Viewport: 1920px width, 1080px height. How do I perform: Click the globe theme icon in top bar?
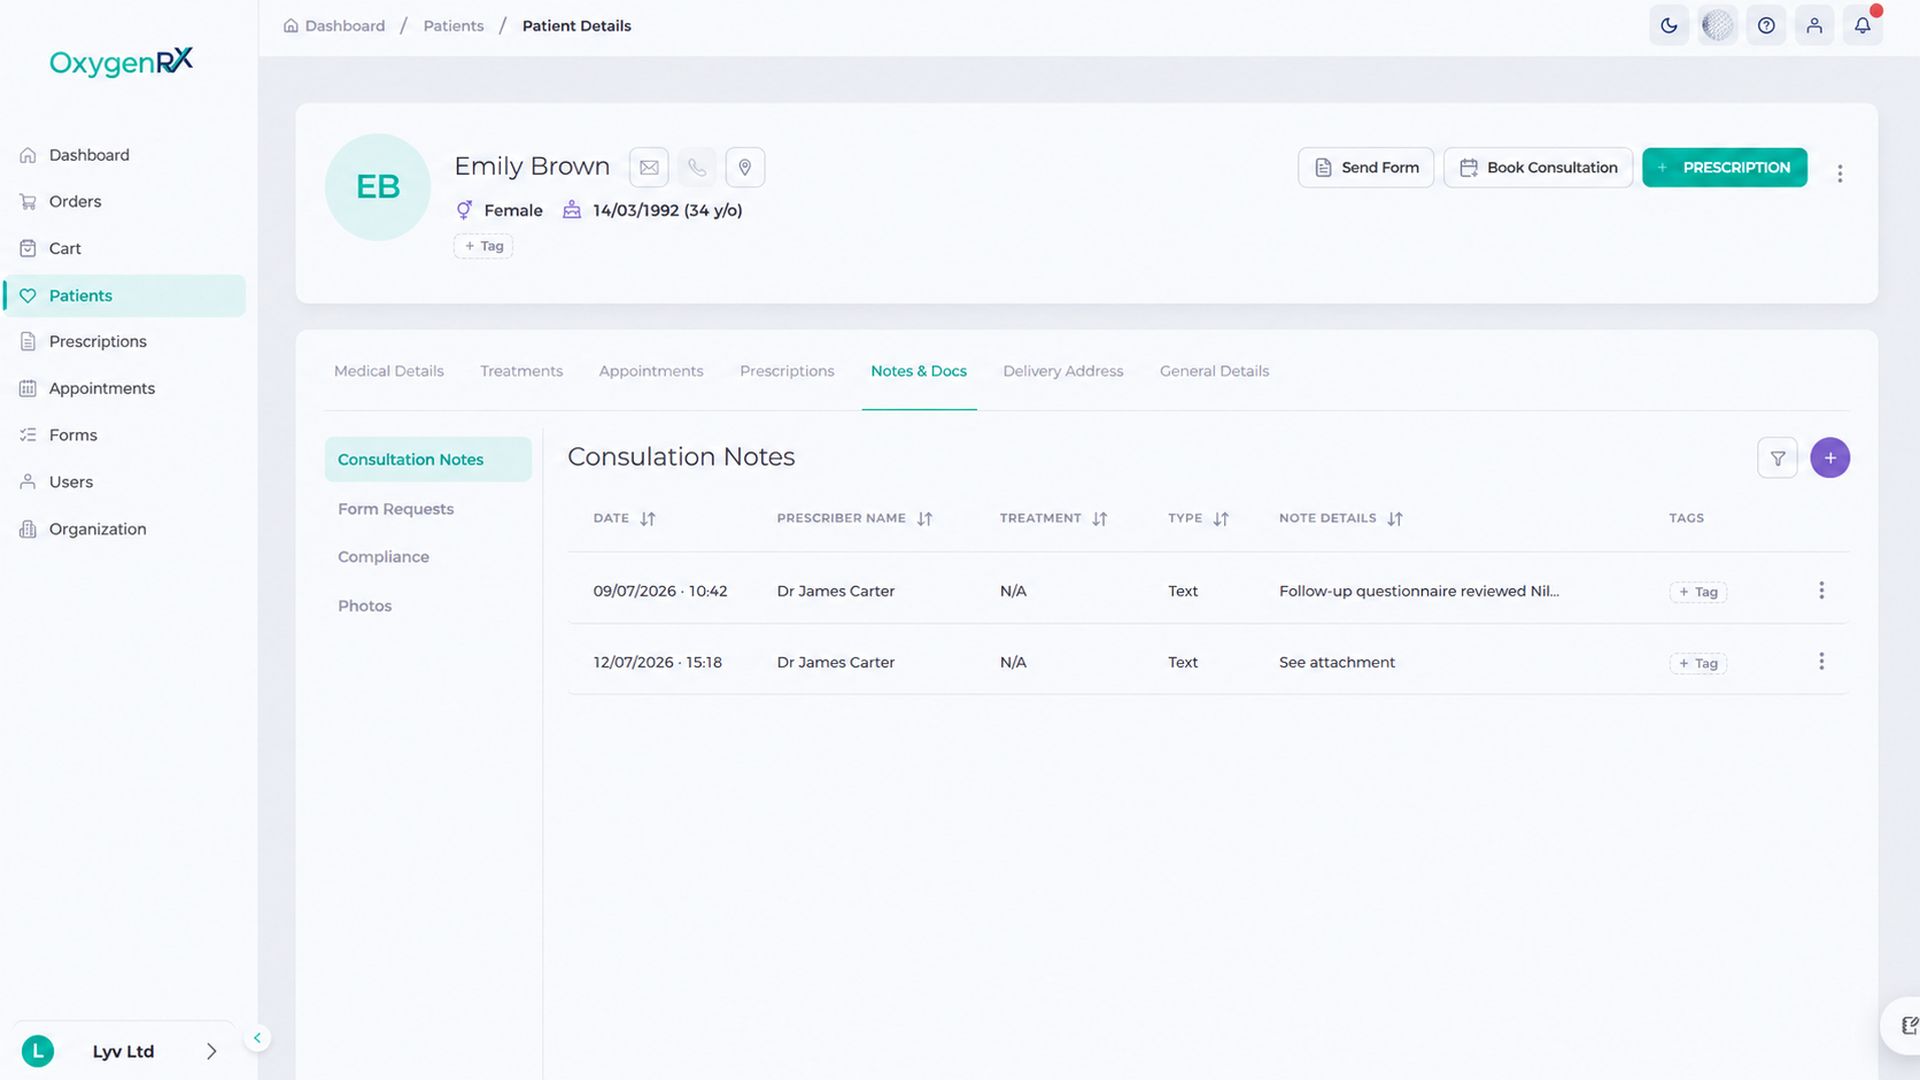1717,26
